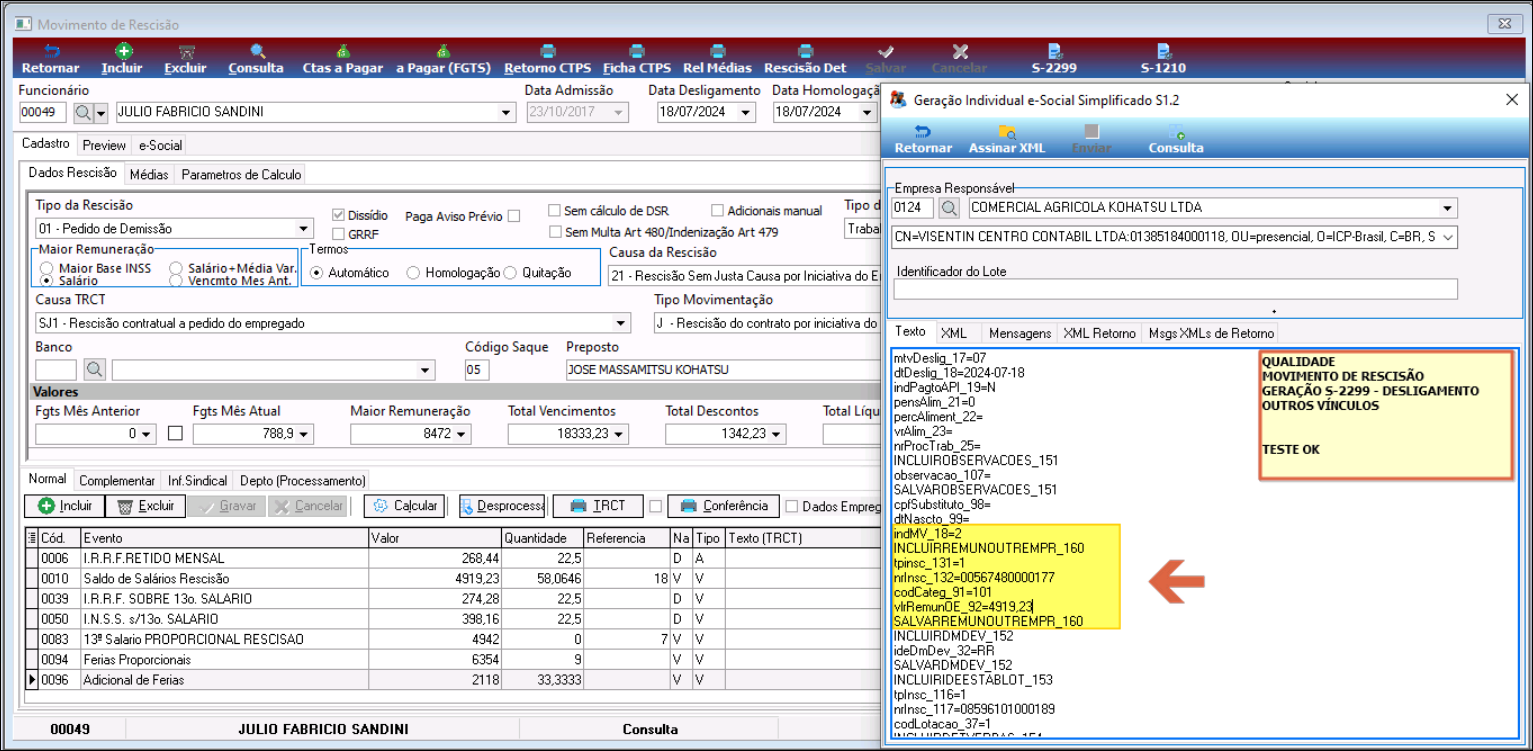This screenshot has width=1533, height=751.
Task: Open Ctas a Pagar toolbar item
Action: [343, 59]
